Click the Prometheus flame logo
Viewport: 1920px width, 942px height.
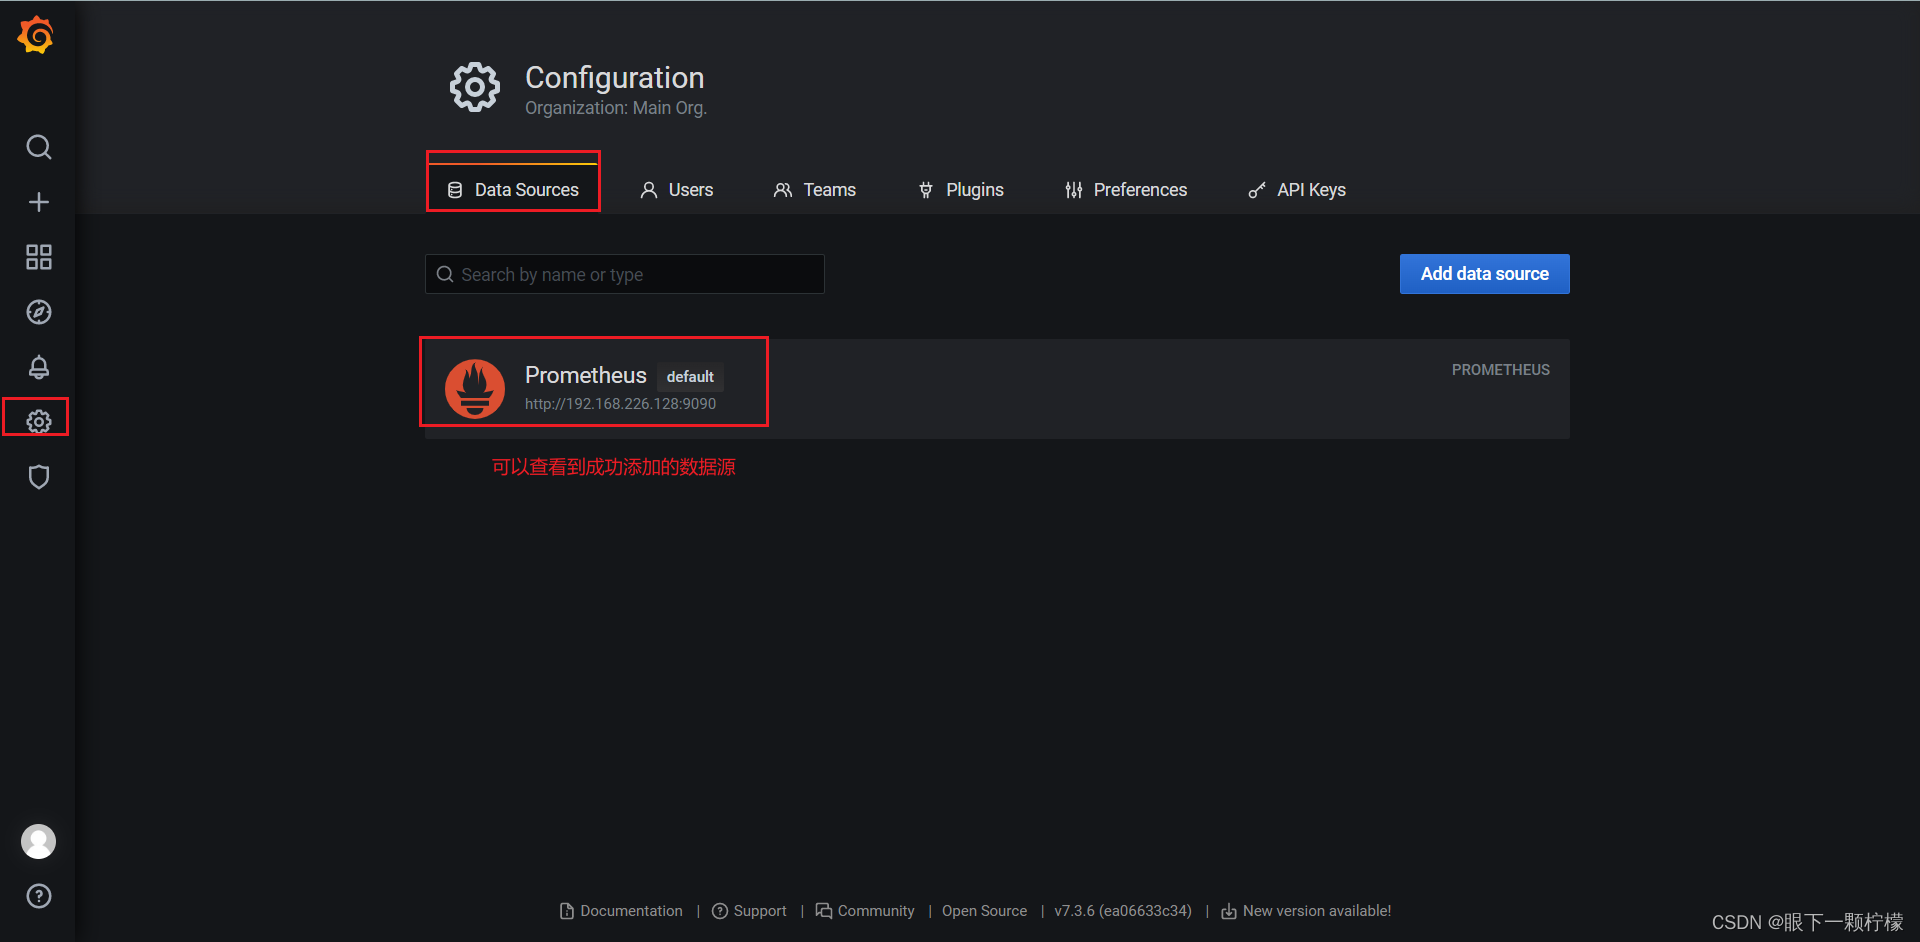pyautogui.click(x=475, y=388)
